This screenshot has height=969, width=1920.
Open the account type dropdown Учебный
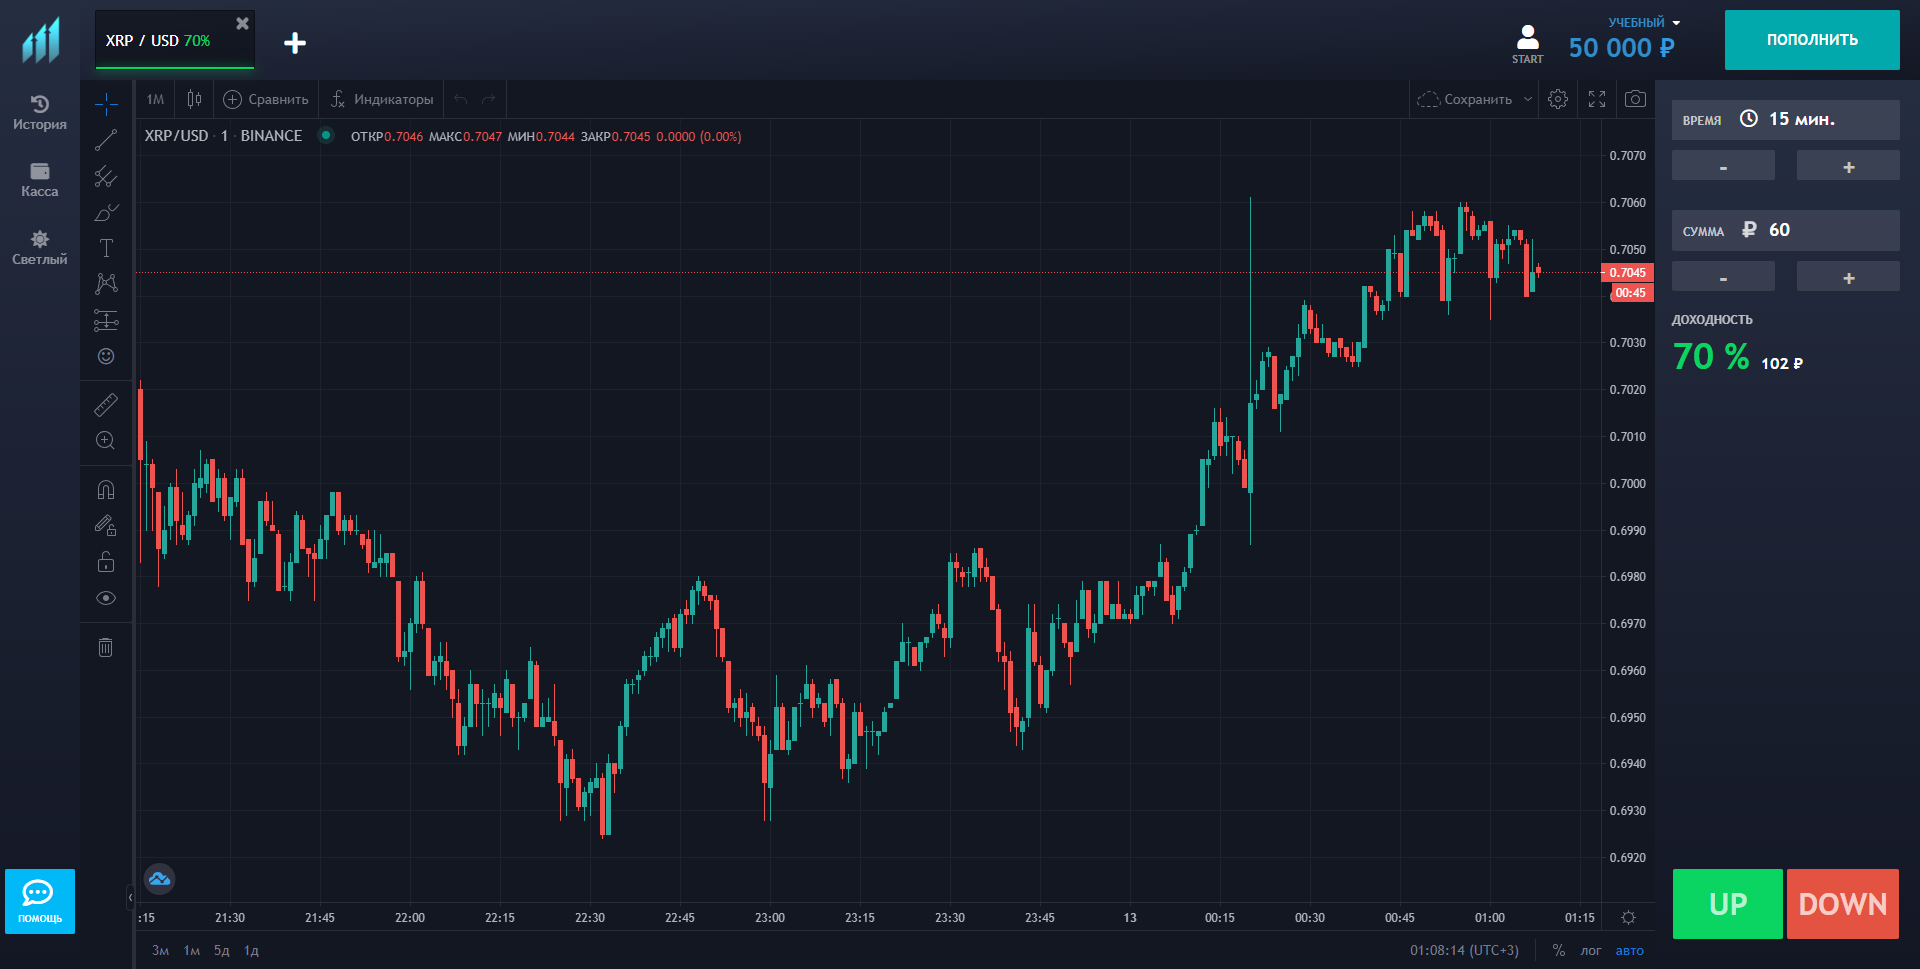(x=1643, y=22)
